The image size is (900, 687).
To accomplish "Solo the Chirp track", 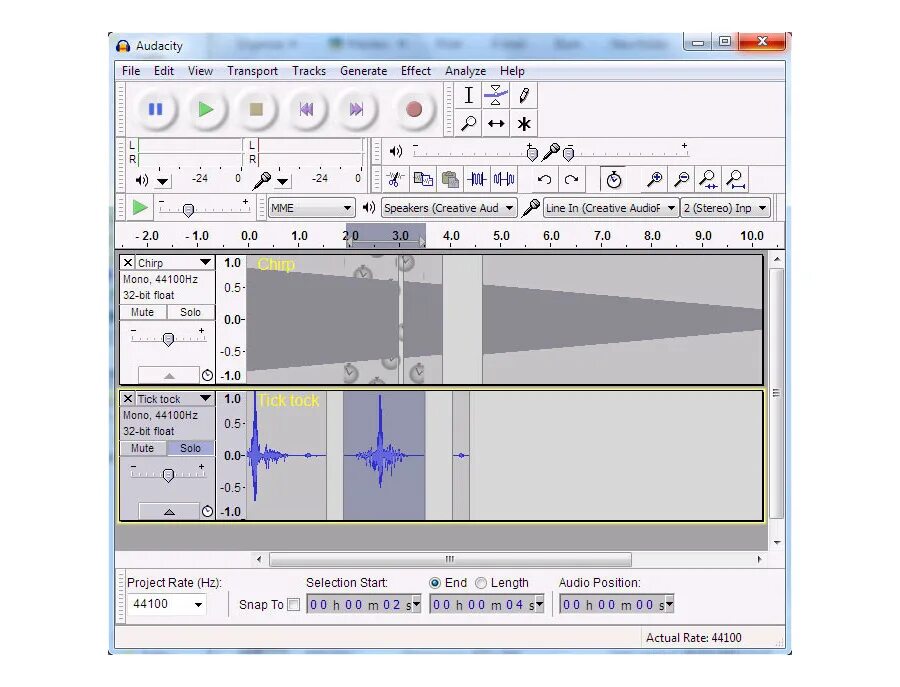I will tap(191, 312).
